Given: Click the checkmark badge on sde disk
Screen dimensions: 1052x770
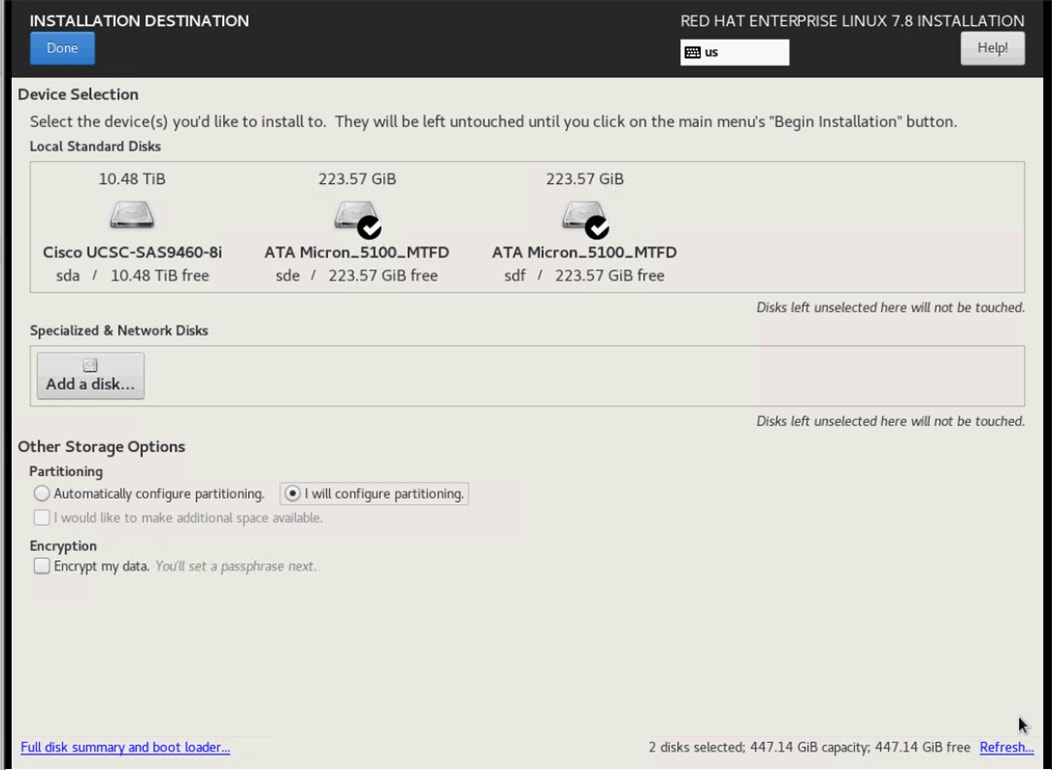Looking at the screenshot, I should [370, 228].
